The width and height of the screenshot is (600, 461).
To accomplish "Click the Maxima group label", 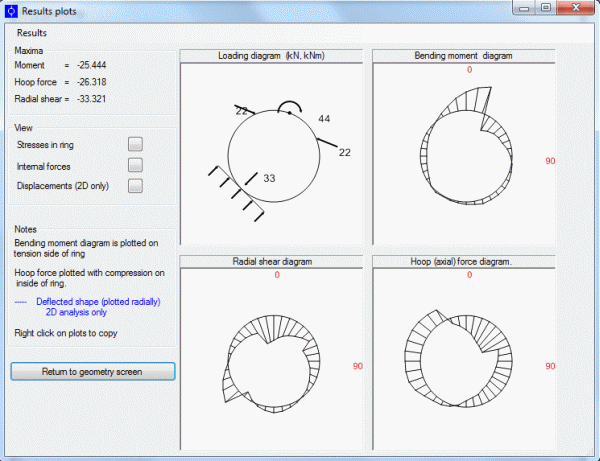I will pos(29,51).
